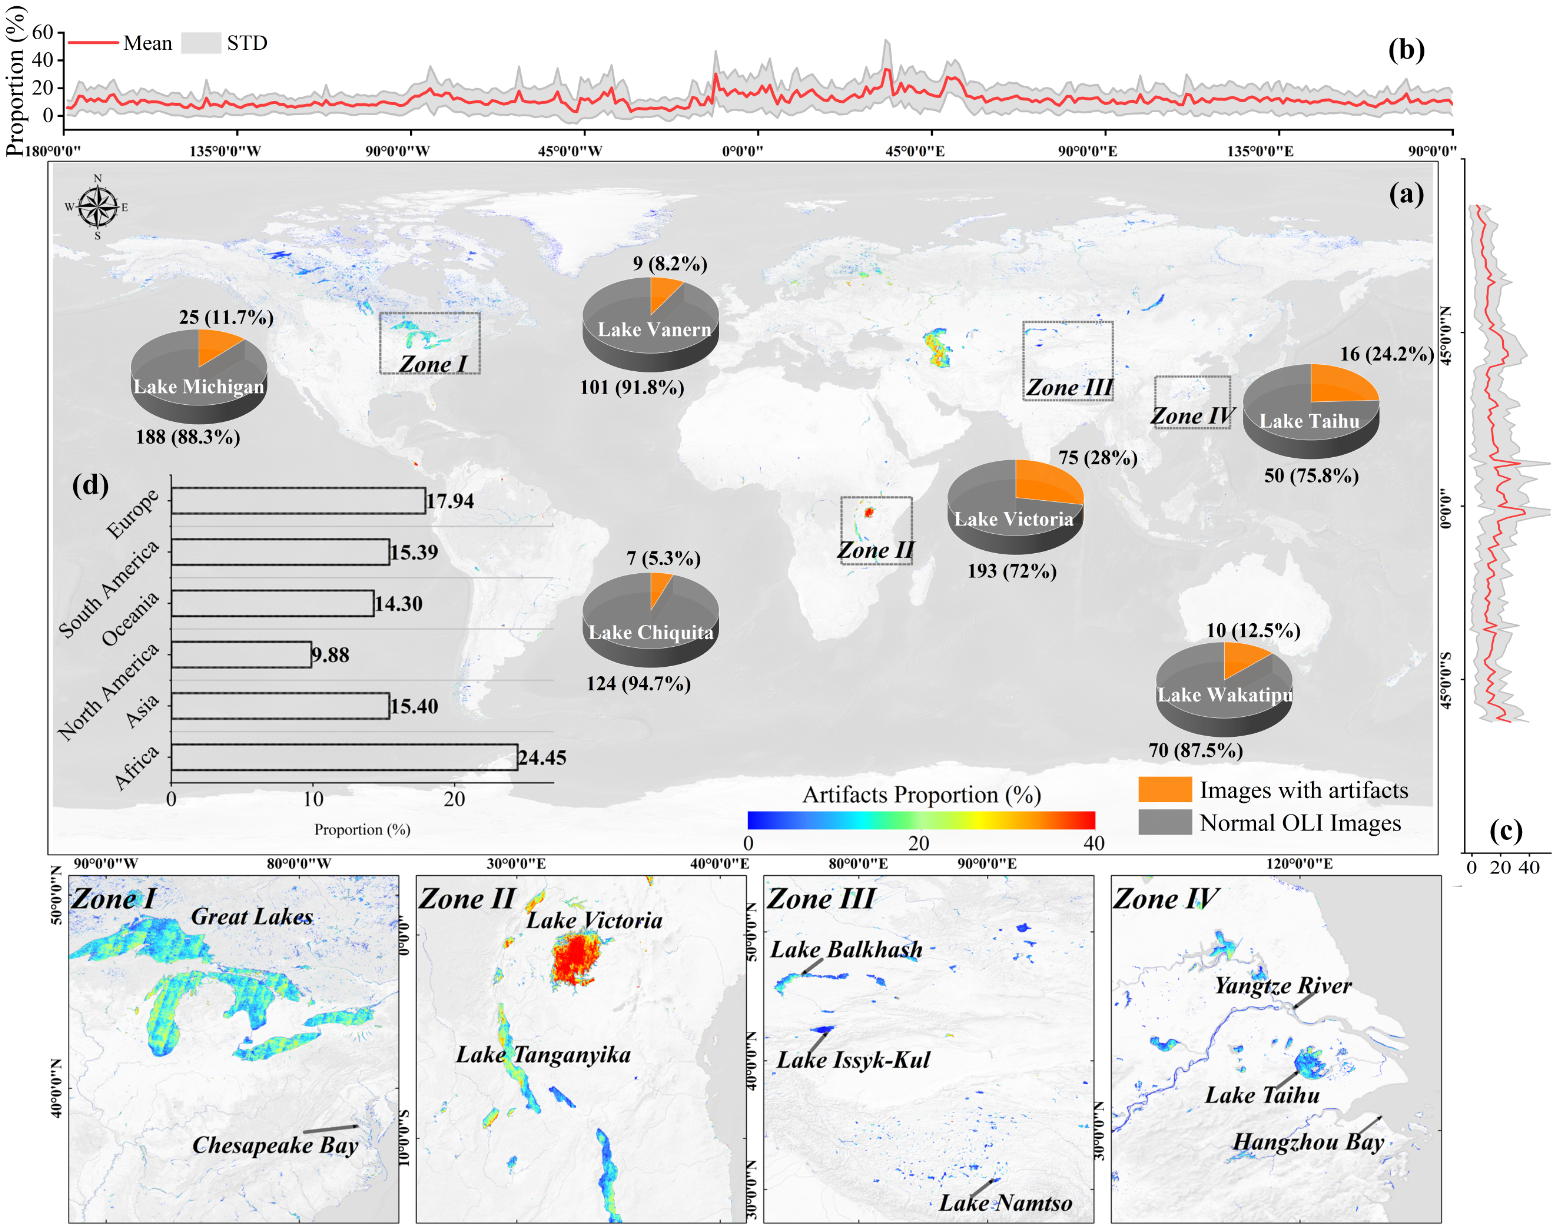Click the Lake Victoria pie chart
The image size is (1555, 1226).
coord(1015,505)
